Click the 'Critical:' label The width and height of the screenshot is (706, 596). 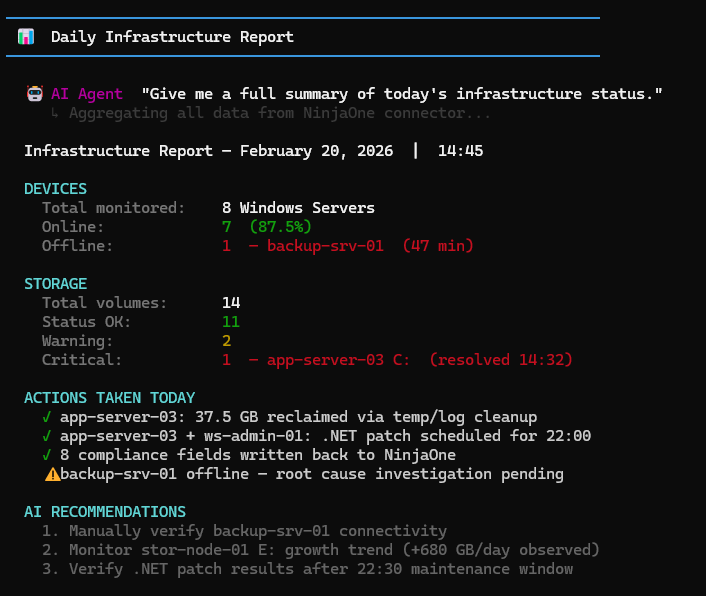pos(82,360)
